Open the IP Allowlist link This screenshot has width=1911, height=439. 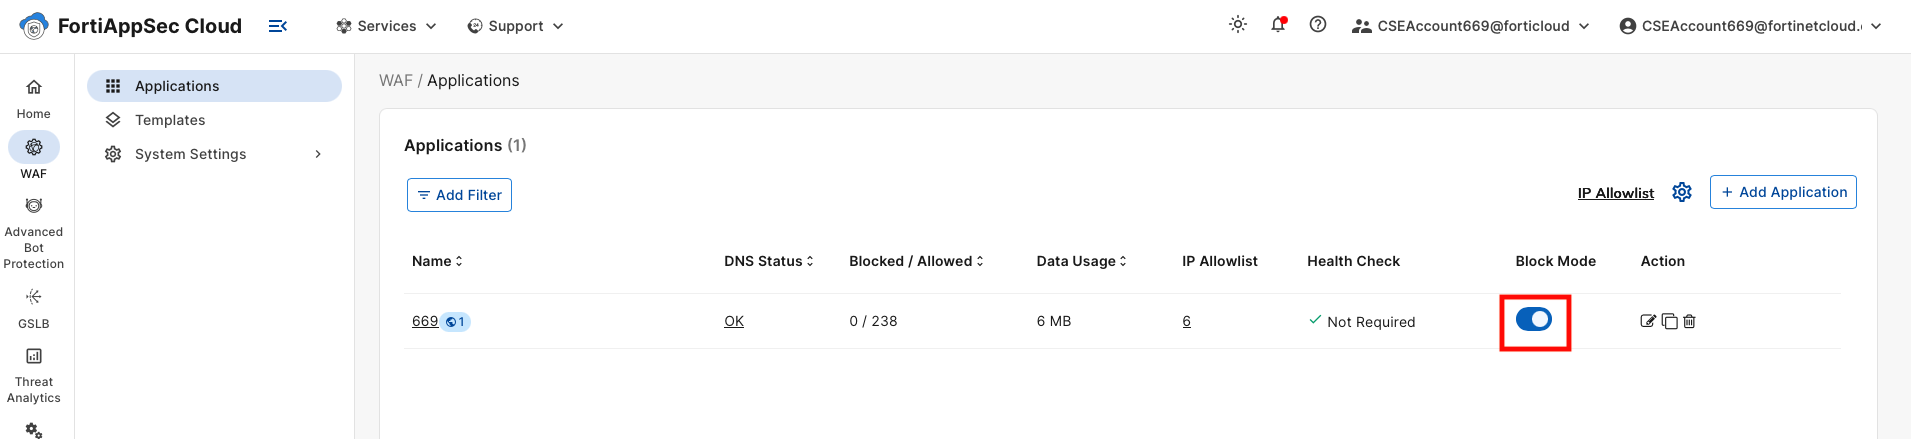pos(1615,193)
